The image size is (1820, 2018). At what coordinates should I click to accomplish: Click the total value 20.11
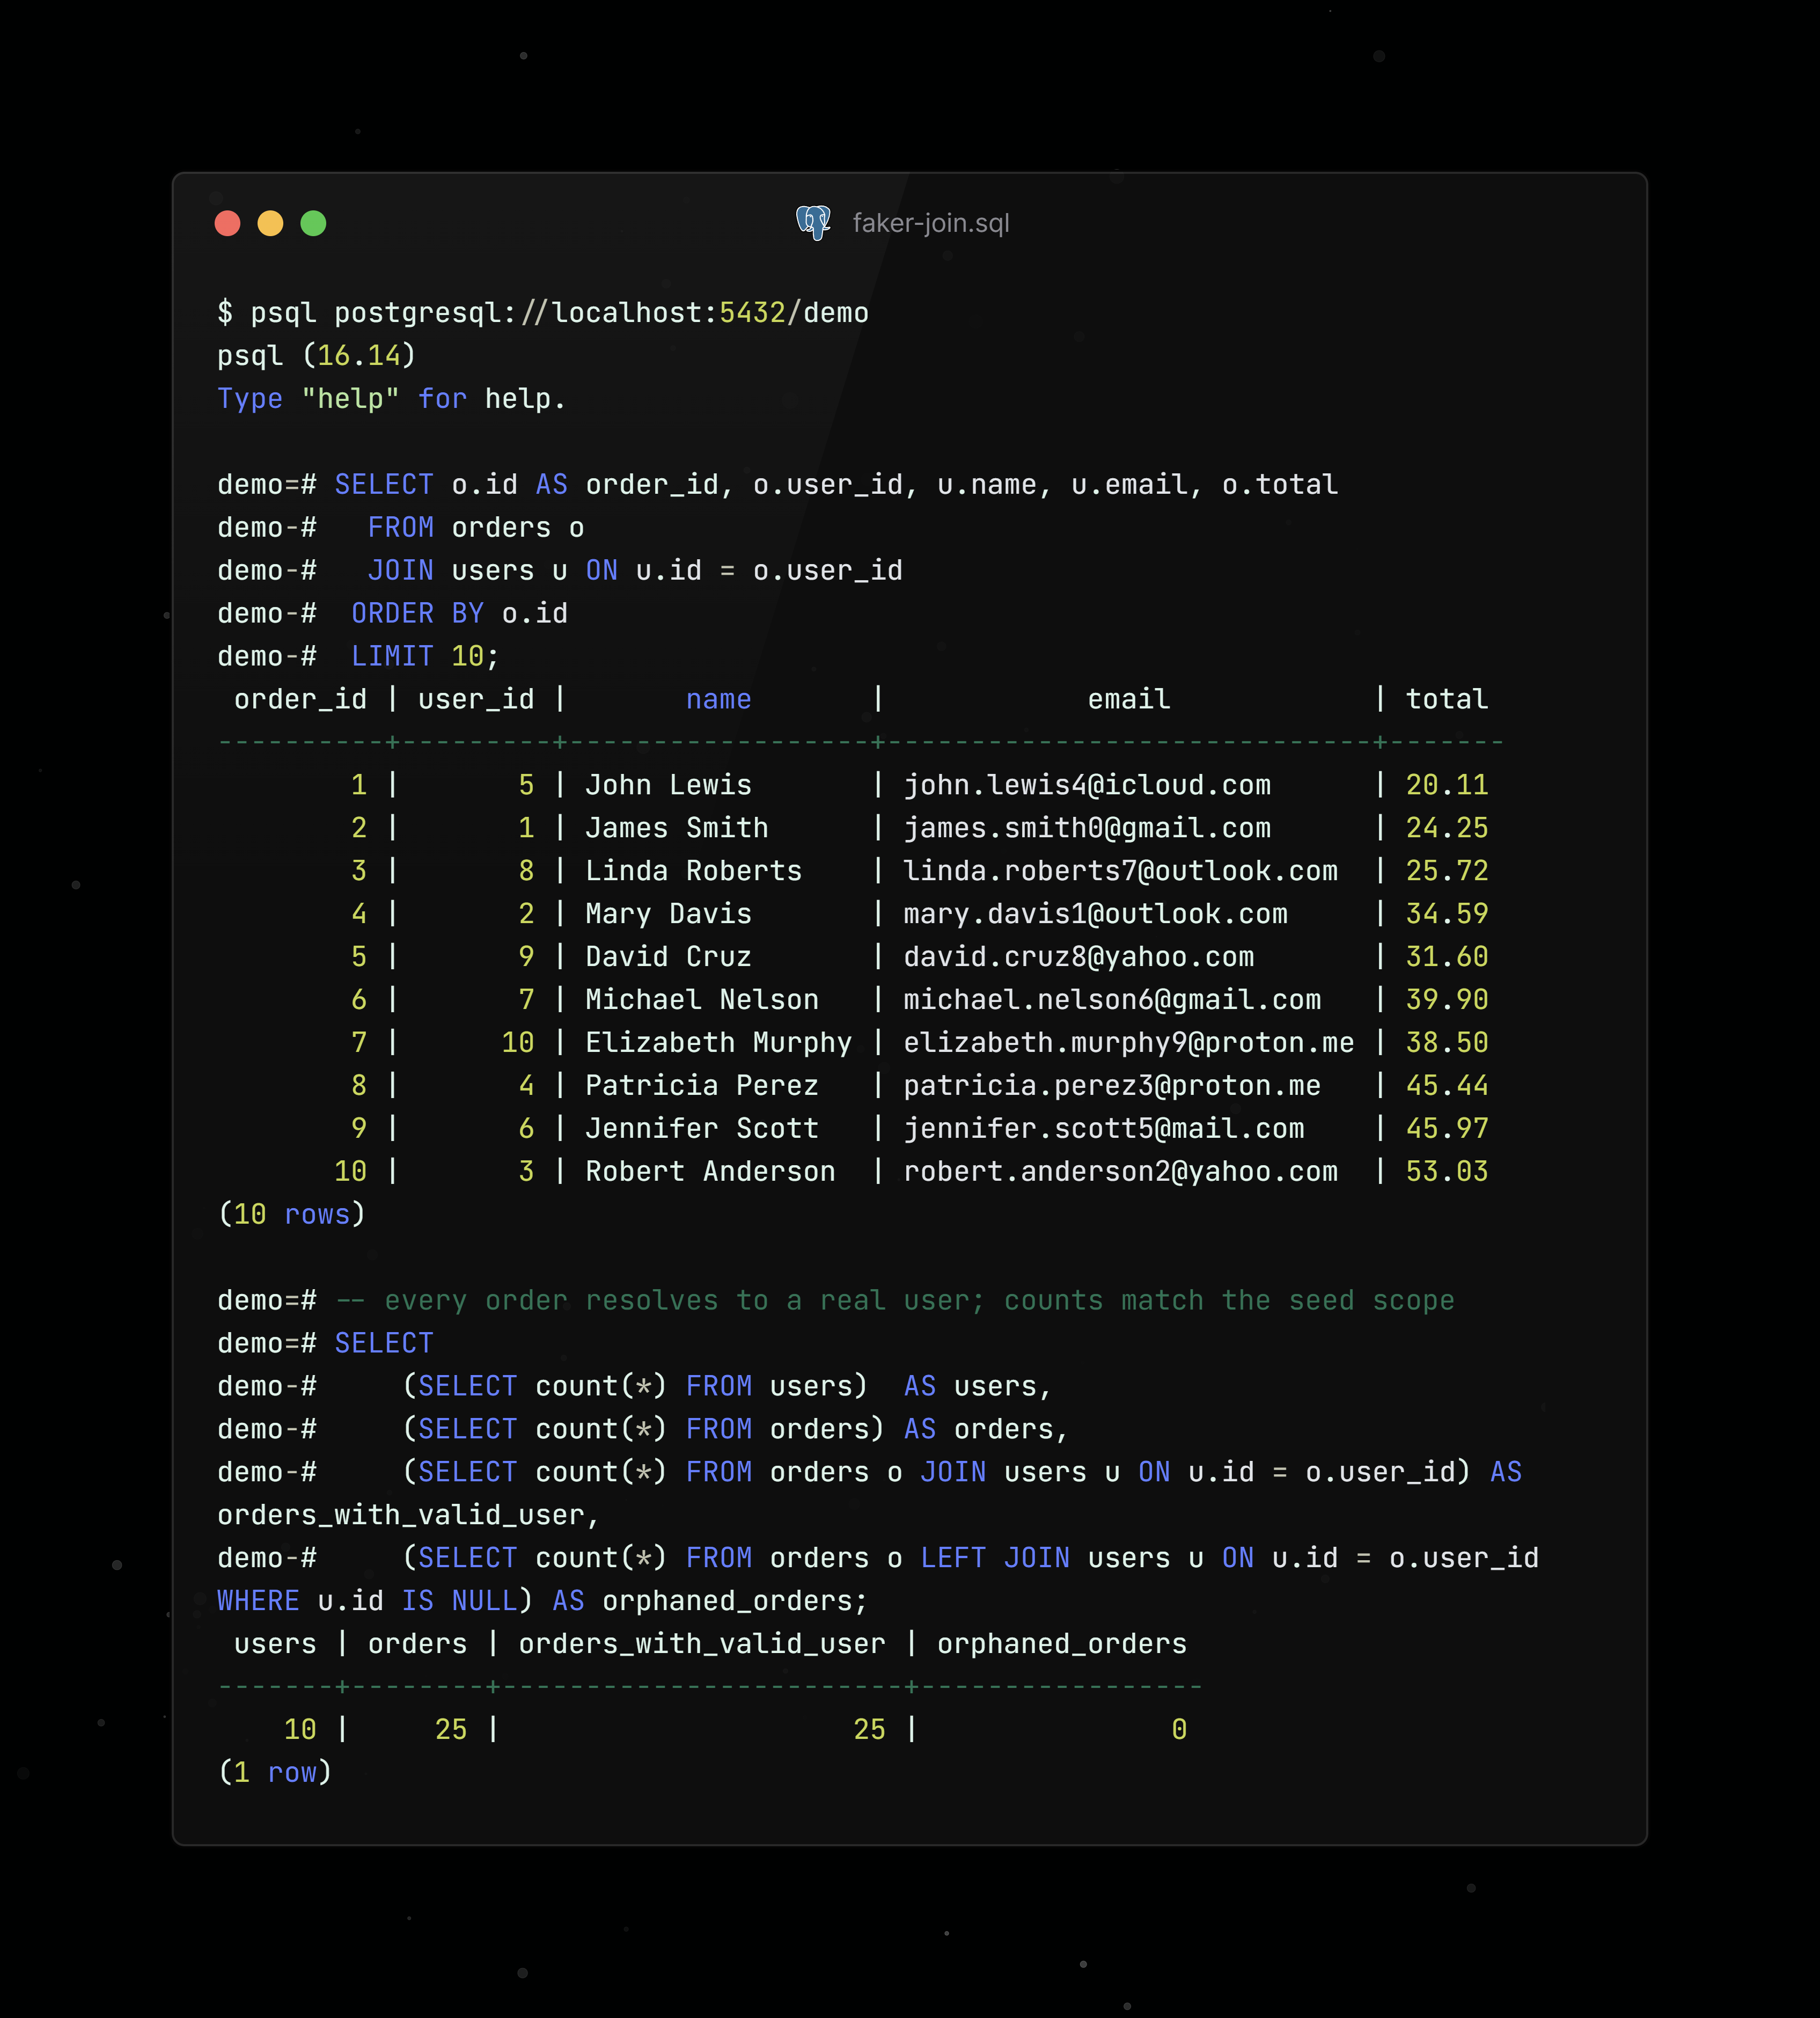1447,785
